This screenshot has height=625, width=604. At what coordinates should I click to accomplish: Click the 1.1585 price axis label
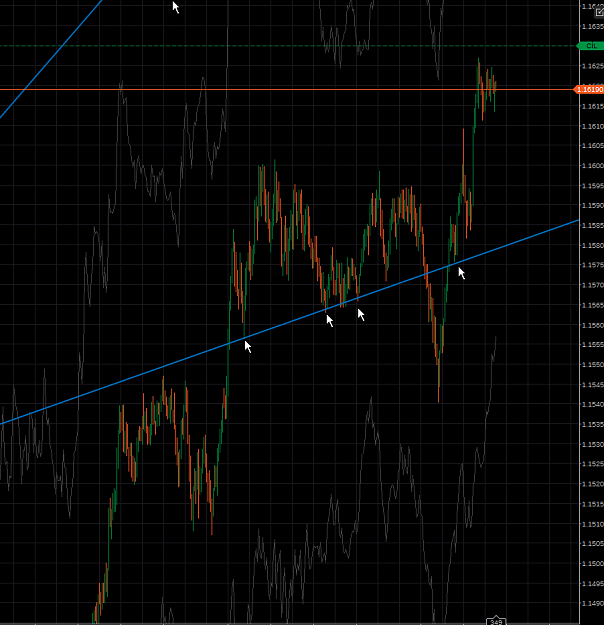click(592, 225)
